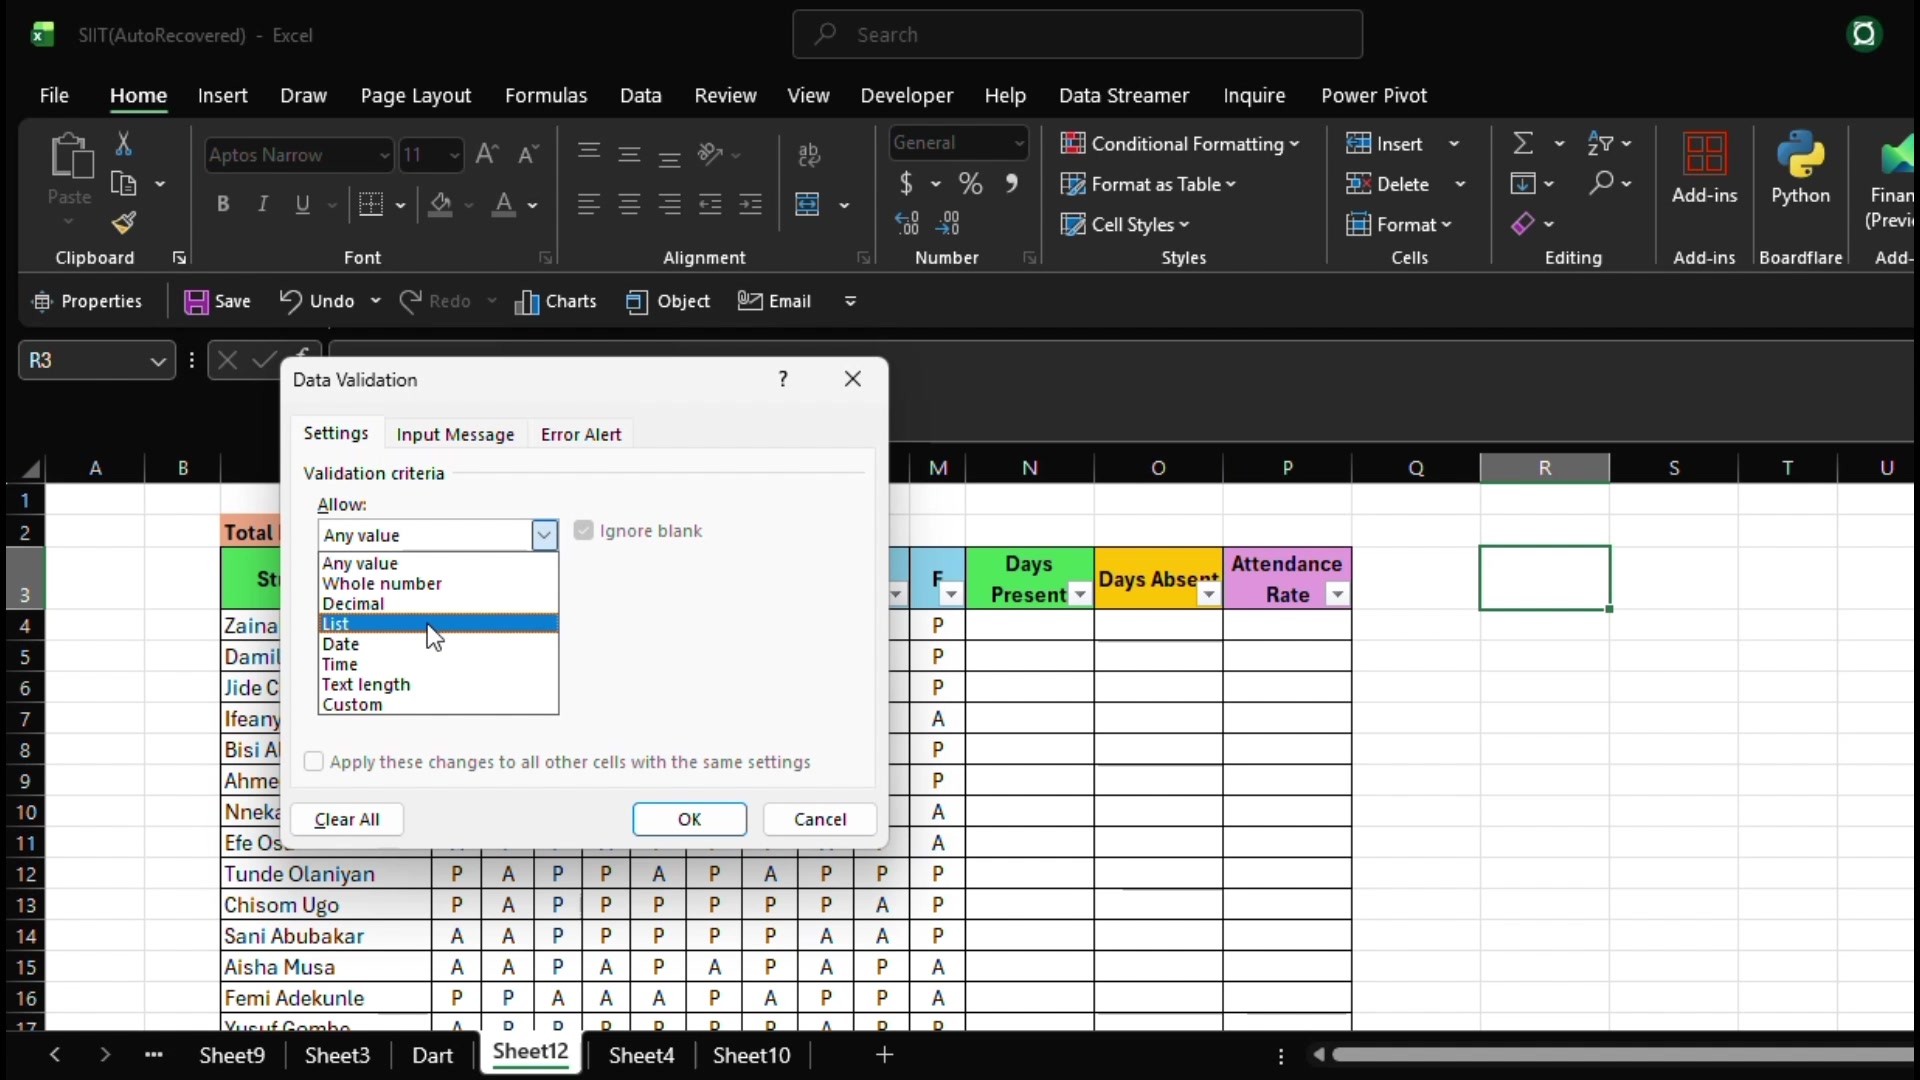Click the Decrease Decimal icon

[948, 223]
